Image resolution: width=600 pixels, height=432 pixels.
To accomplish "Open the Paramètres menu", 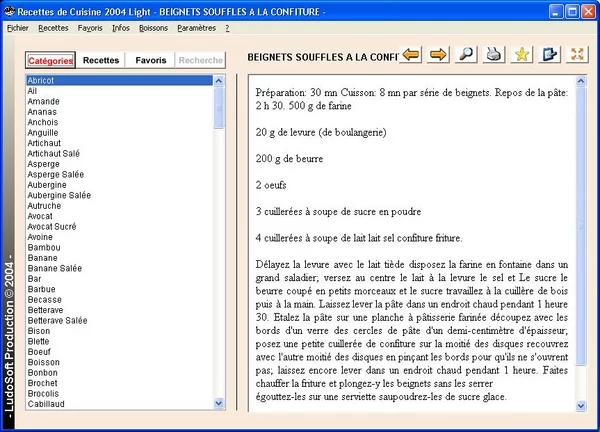I will 196,28.
